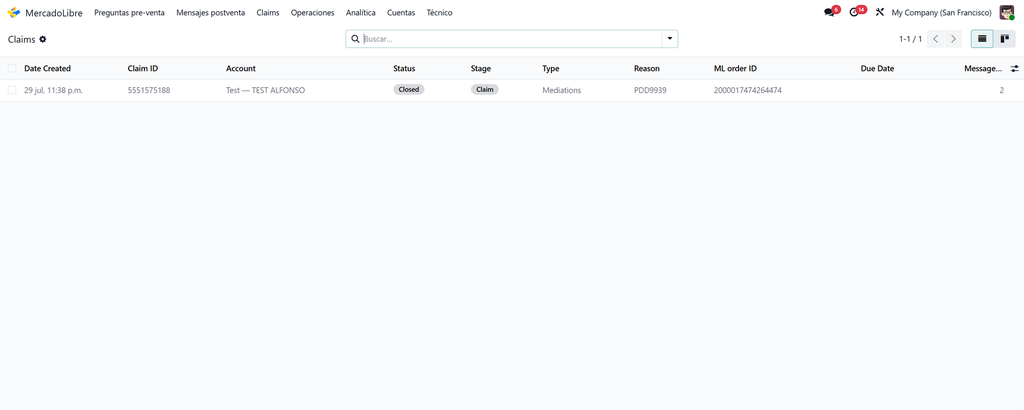Sort by the Messages column header

tap(983, 69)
